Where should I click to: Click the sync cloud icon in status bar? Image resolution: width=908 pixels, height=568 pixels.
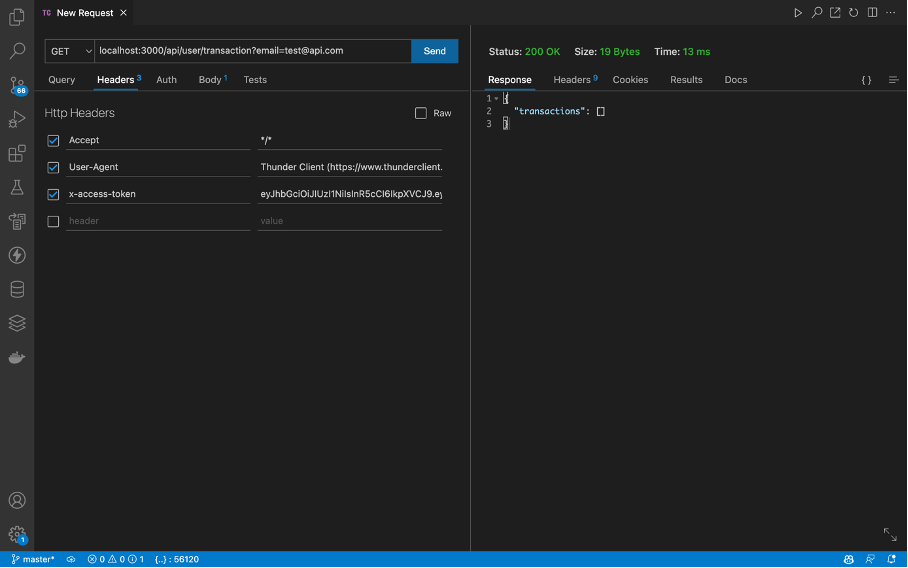(x=71, y=559)
